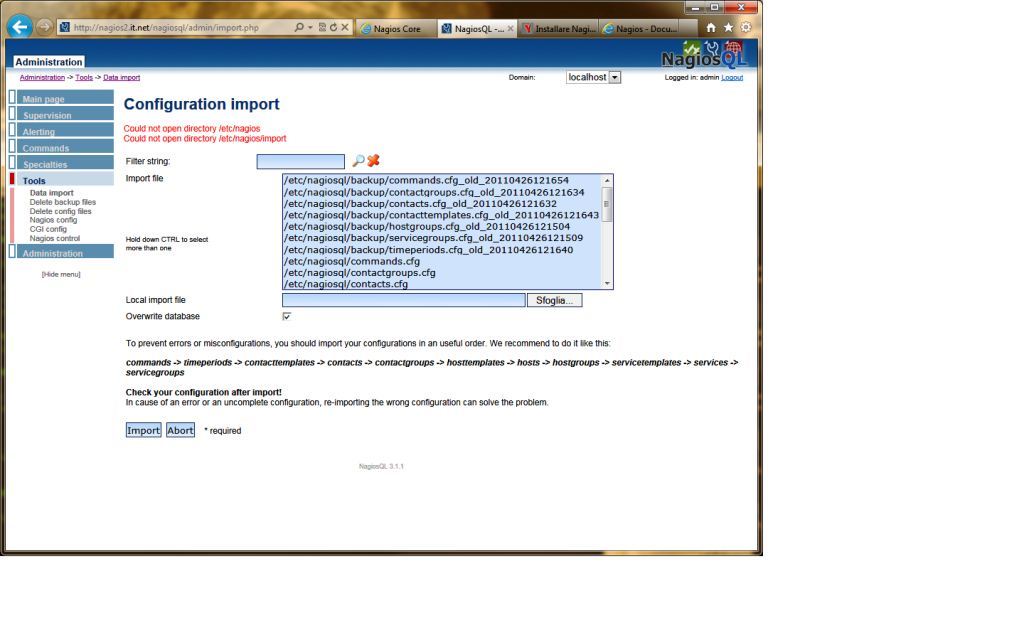This screenshot has width=1024, height=640.
Task: Open Nagios control submenu item
Action: pyautogui.click(x=54, y=238)
